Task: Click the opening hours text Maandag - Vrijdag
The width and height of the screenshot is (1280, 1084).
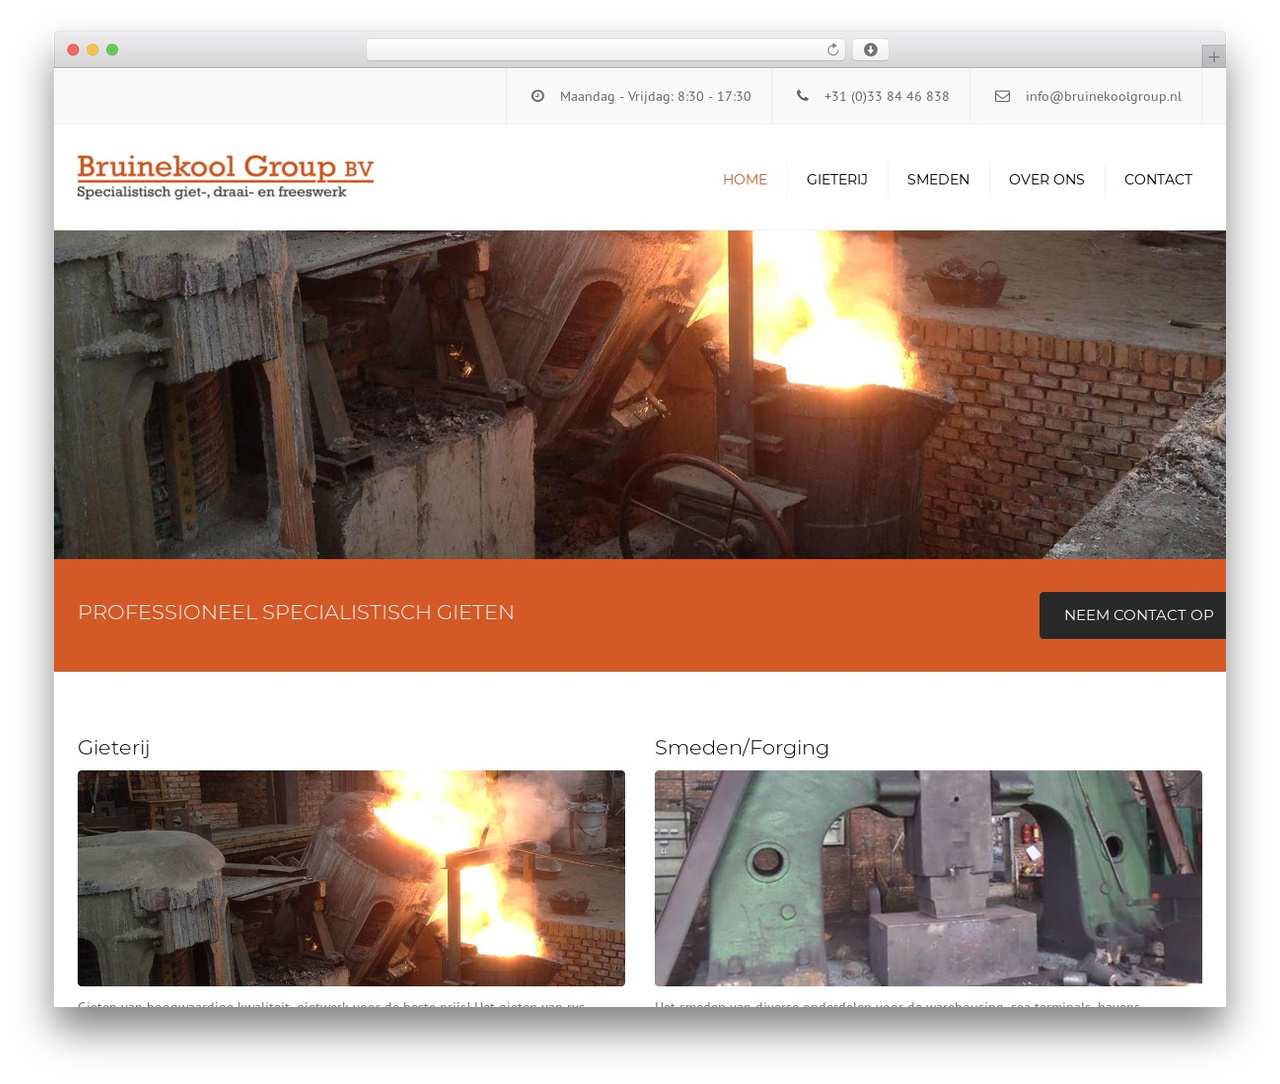Action: (655, 96)
